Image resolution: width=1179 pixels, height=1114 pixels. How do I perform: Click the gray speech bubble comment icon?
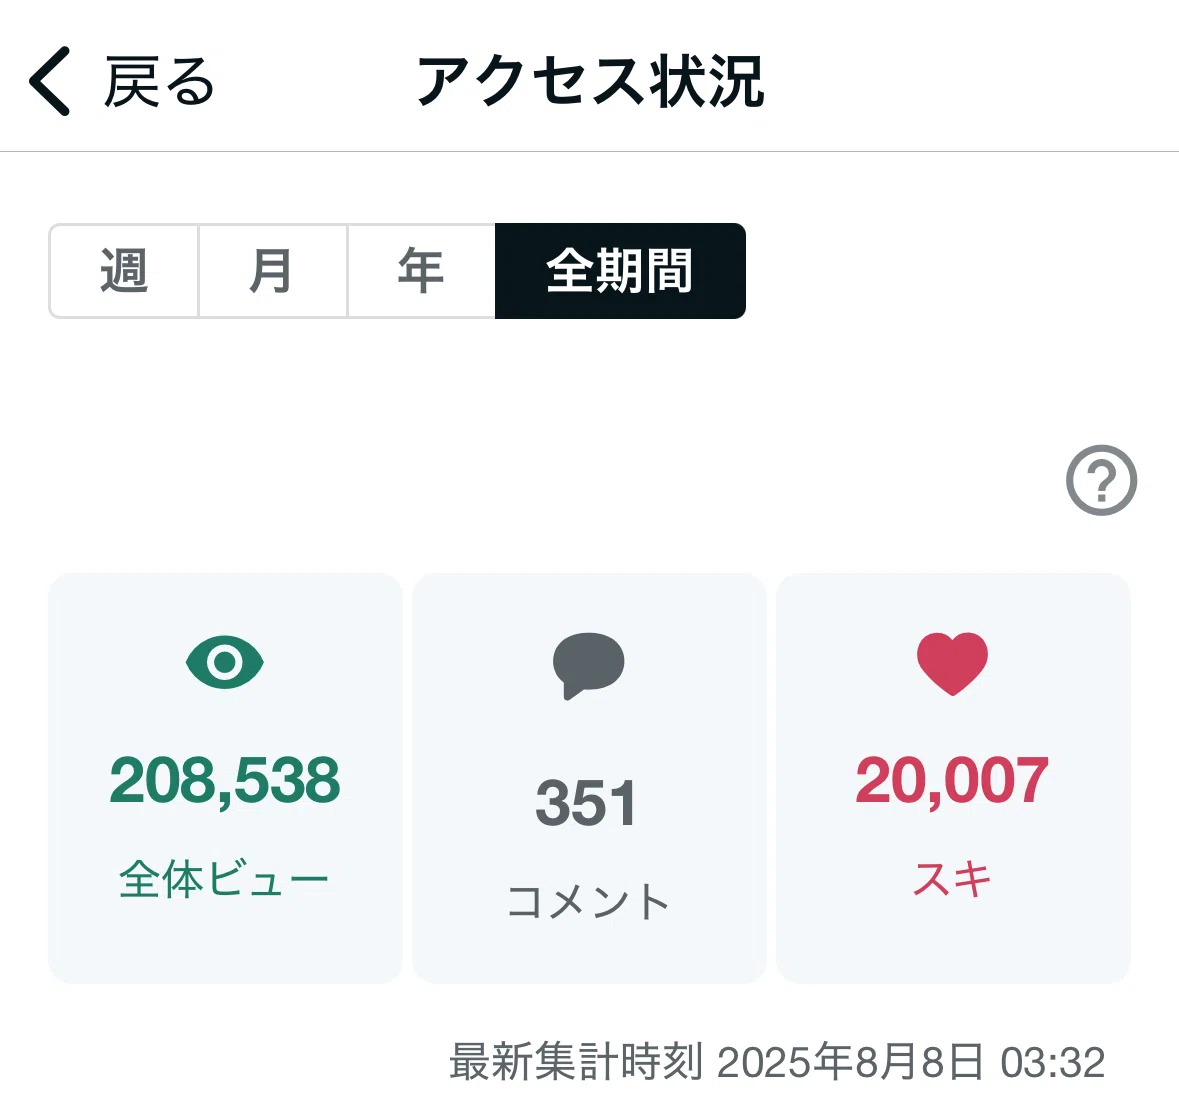[x=589, y=666]
